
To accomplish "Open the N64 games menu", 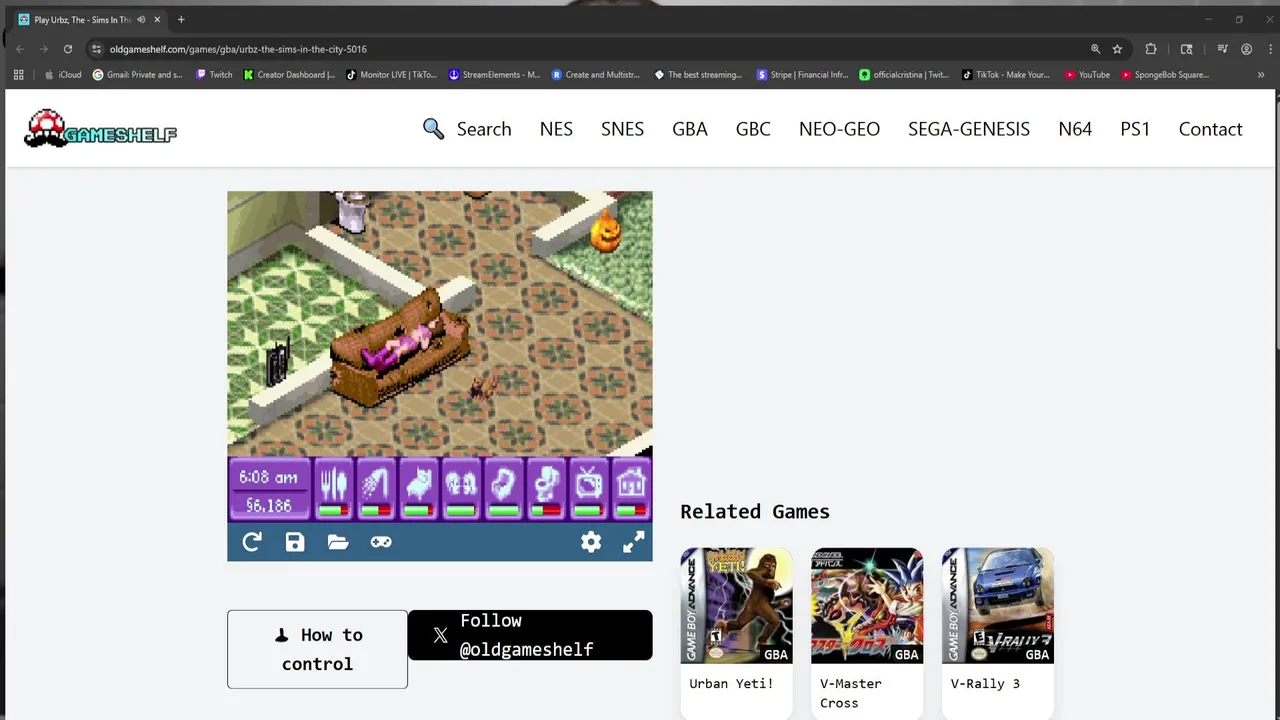I will [1075, 129].
